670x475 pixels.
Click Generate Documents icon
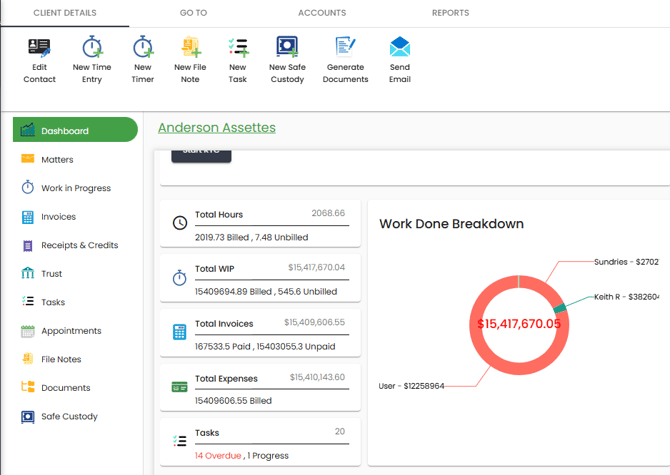pos(345,48)
